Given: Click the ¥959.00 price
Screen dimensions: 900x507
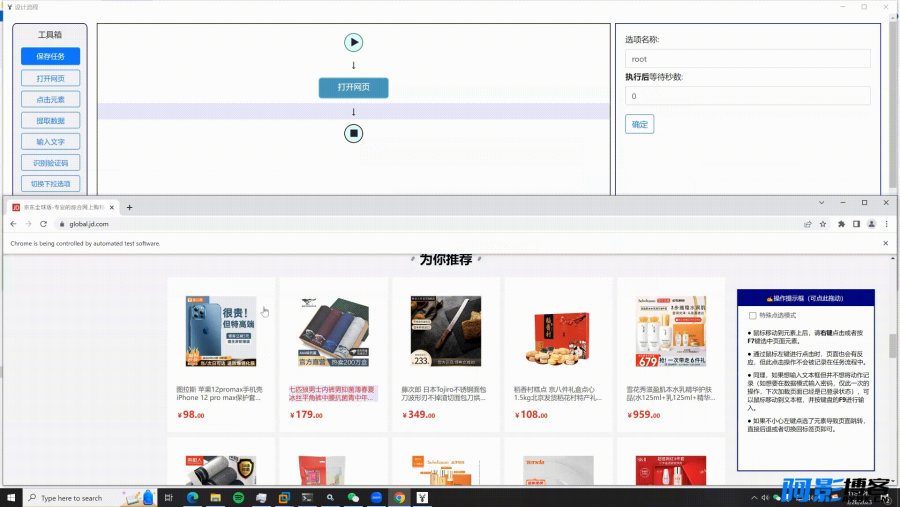Looking at the screenshot, I should [644, 415].
